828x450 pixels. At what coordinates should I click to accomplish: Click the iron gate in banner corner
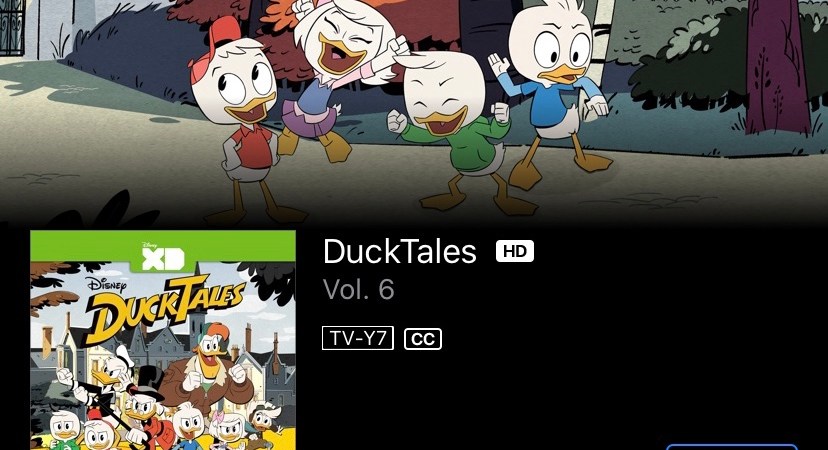pos(12,26)
